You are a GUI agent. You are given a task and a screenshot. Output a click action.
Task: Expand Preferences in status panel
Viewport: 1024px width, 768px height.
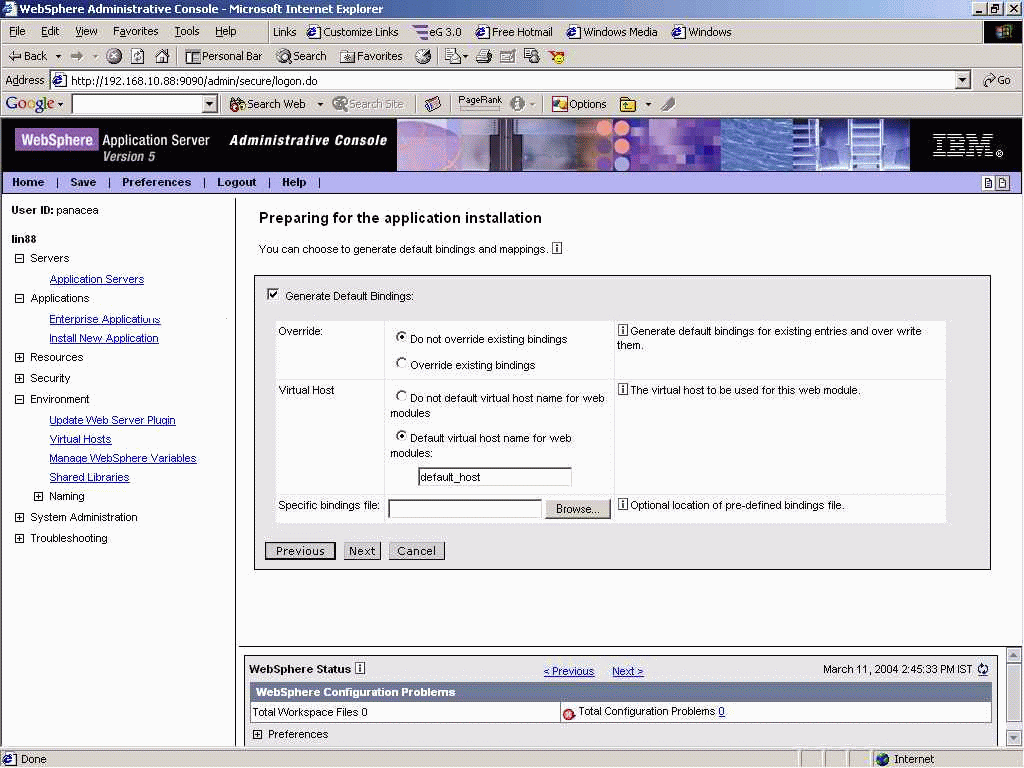coord(257,734)
